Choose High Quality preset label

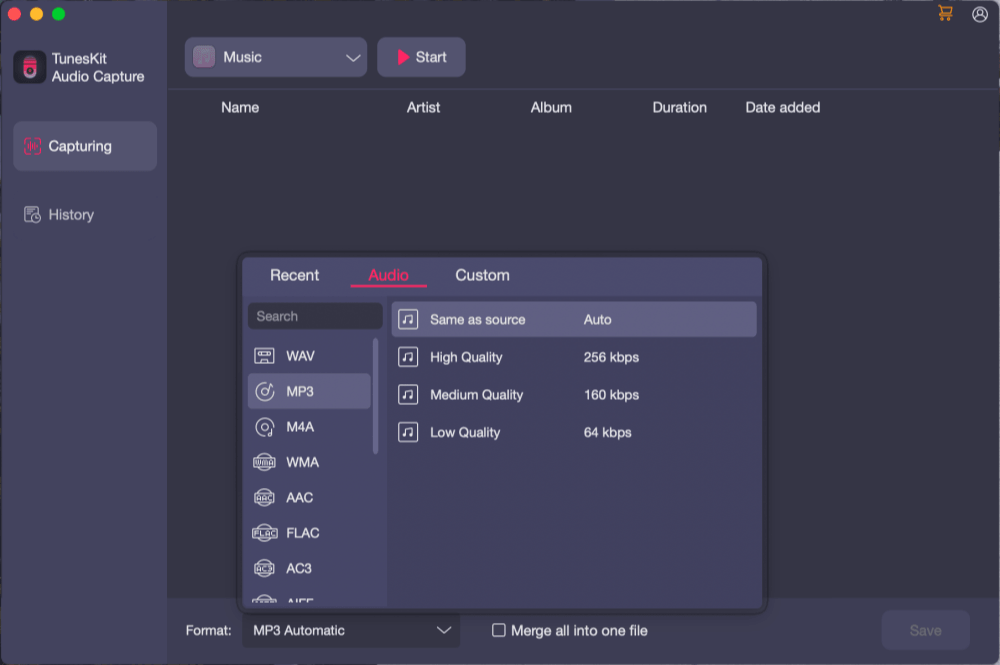tap(466, 357)
